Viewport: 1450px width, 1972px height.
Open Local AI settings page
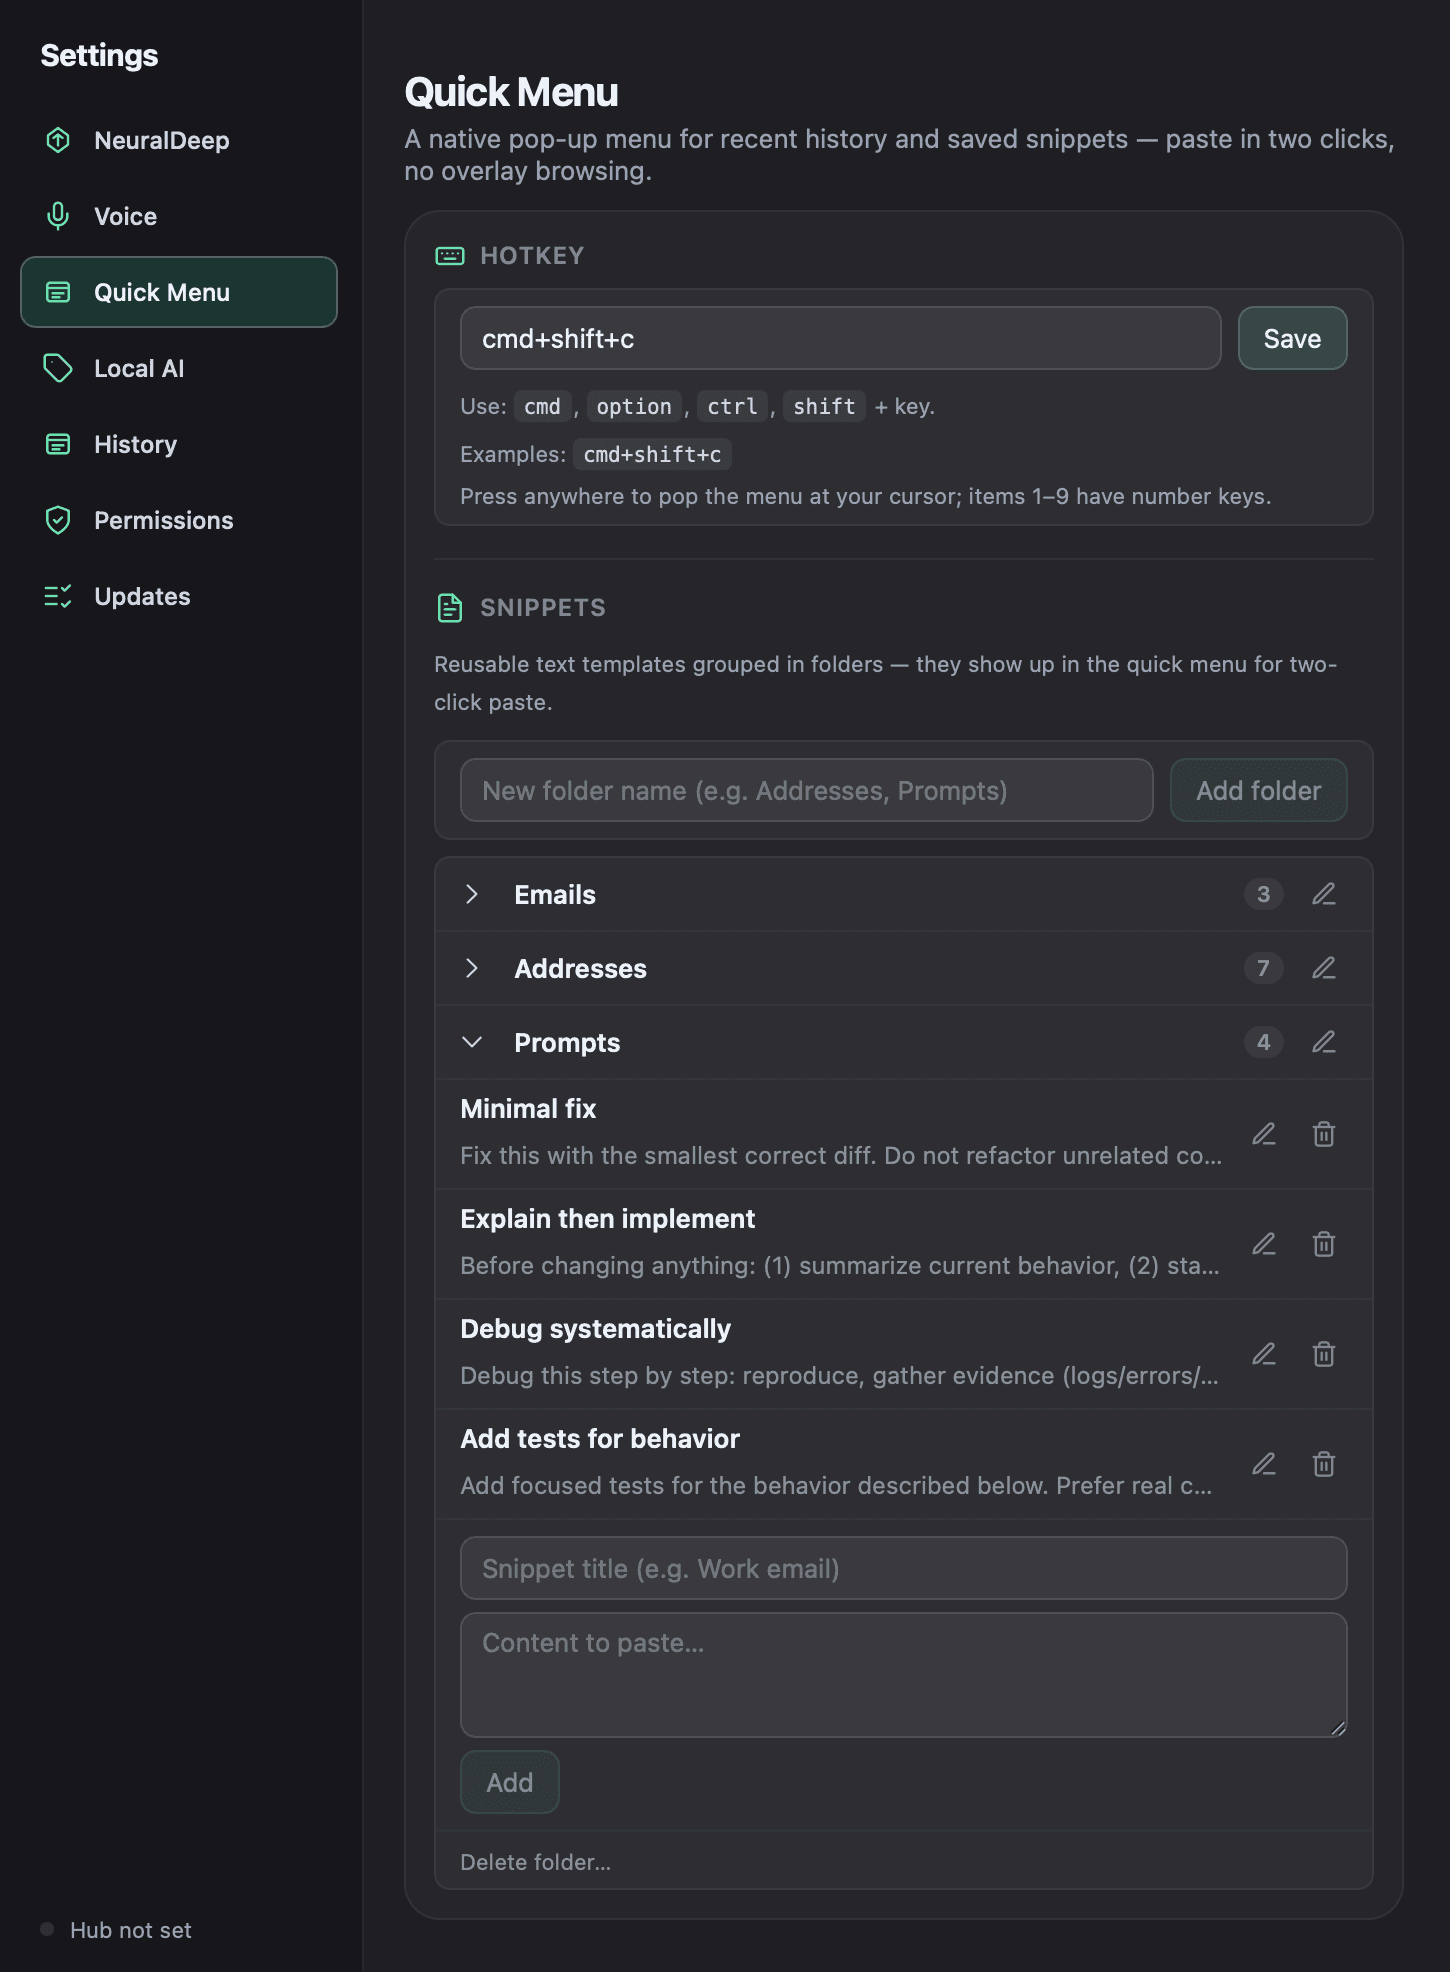coord(179,368)
